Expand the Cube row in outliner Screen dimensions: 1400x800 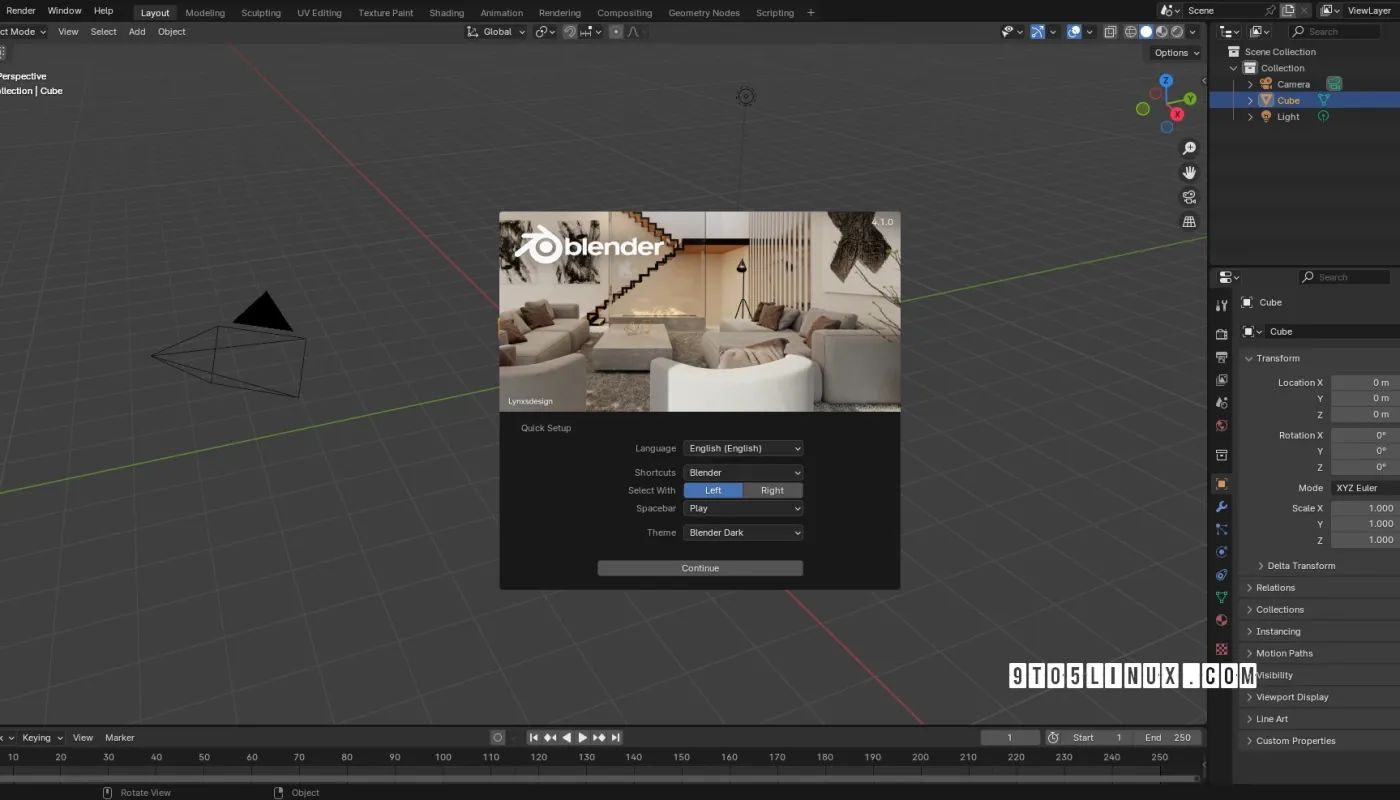point(1250,100)
